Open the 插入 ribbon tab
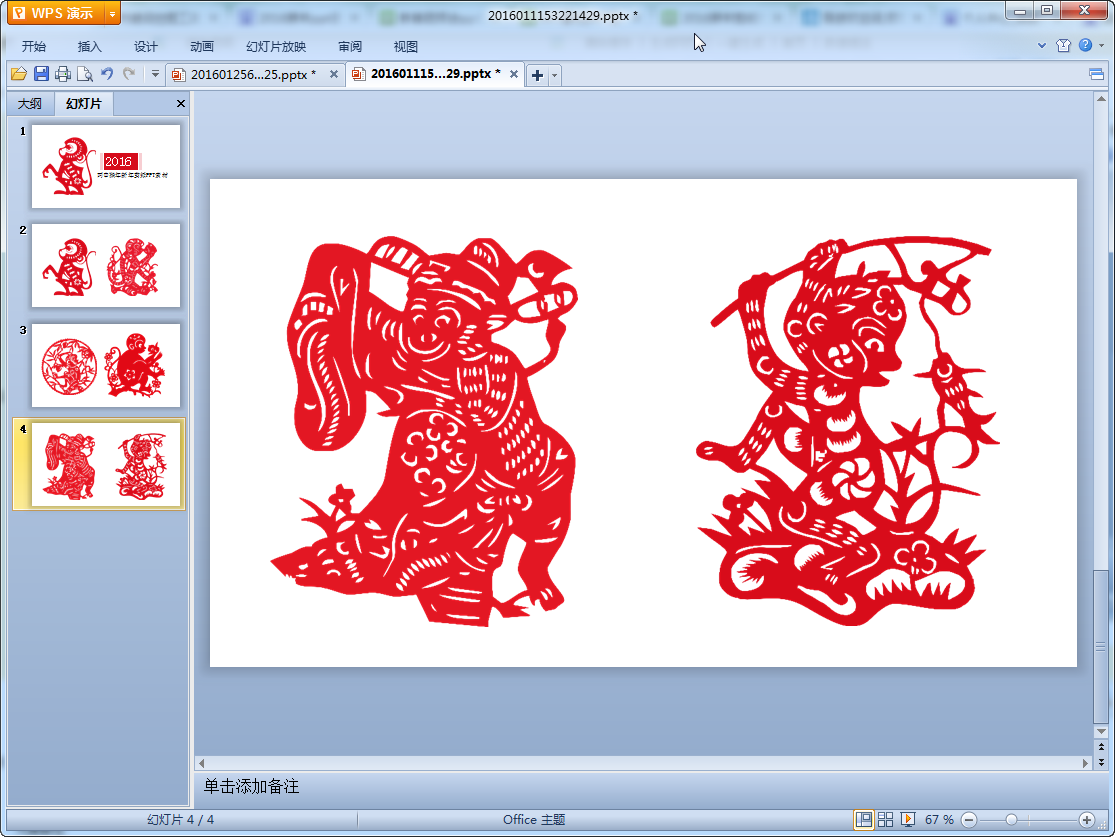The width and height of the screenshot is (1115, 837). pyautogui.click(x=90, y=46)
